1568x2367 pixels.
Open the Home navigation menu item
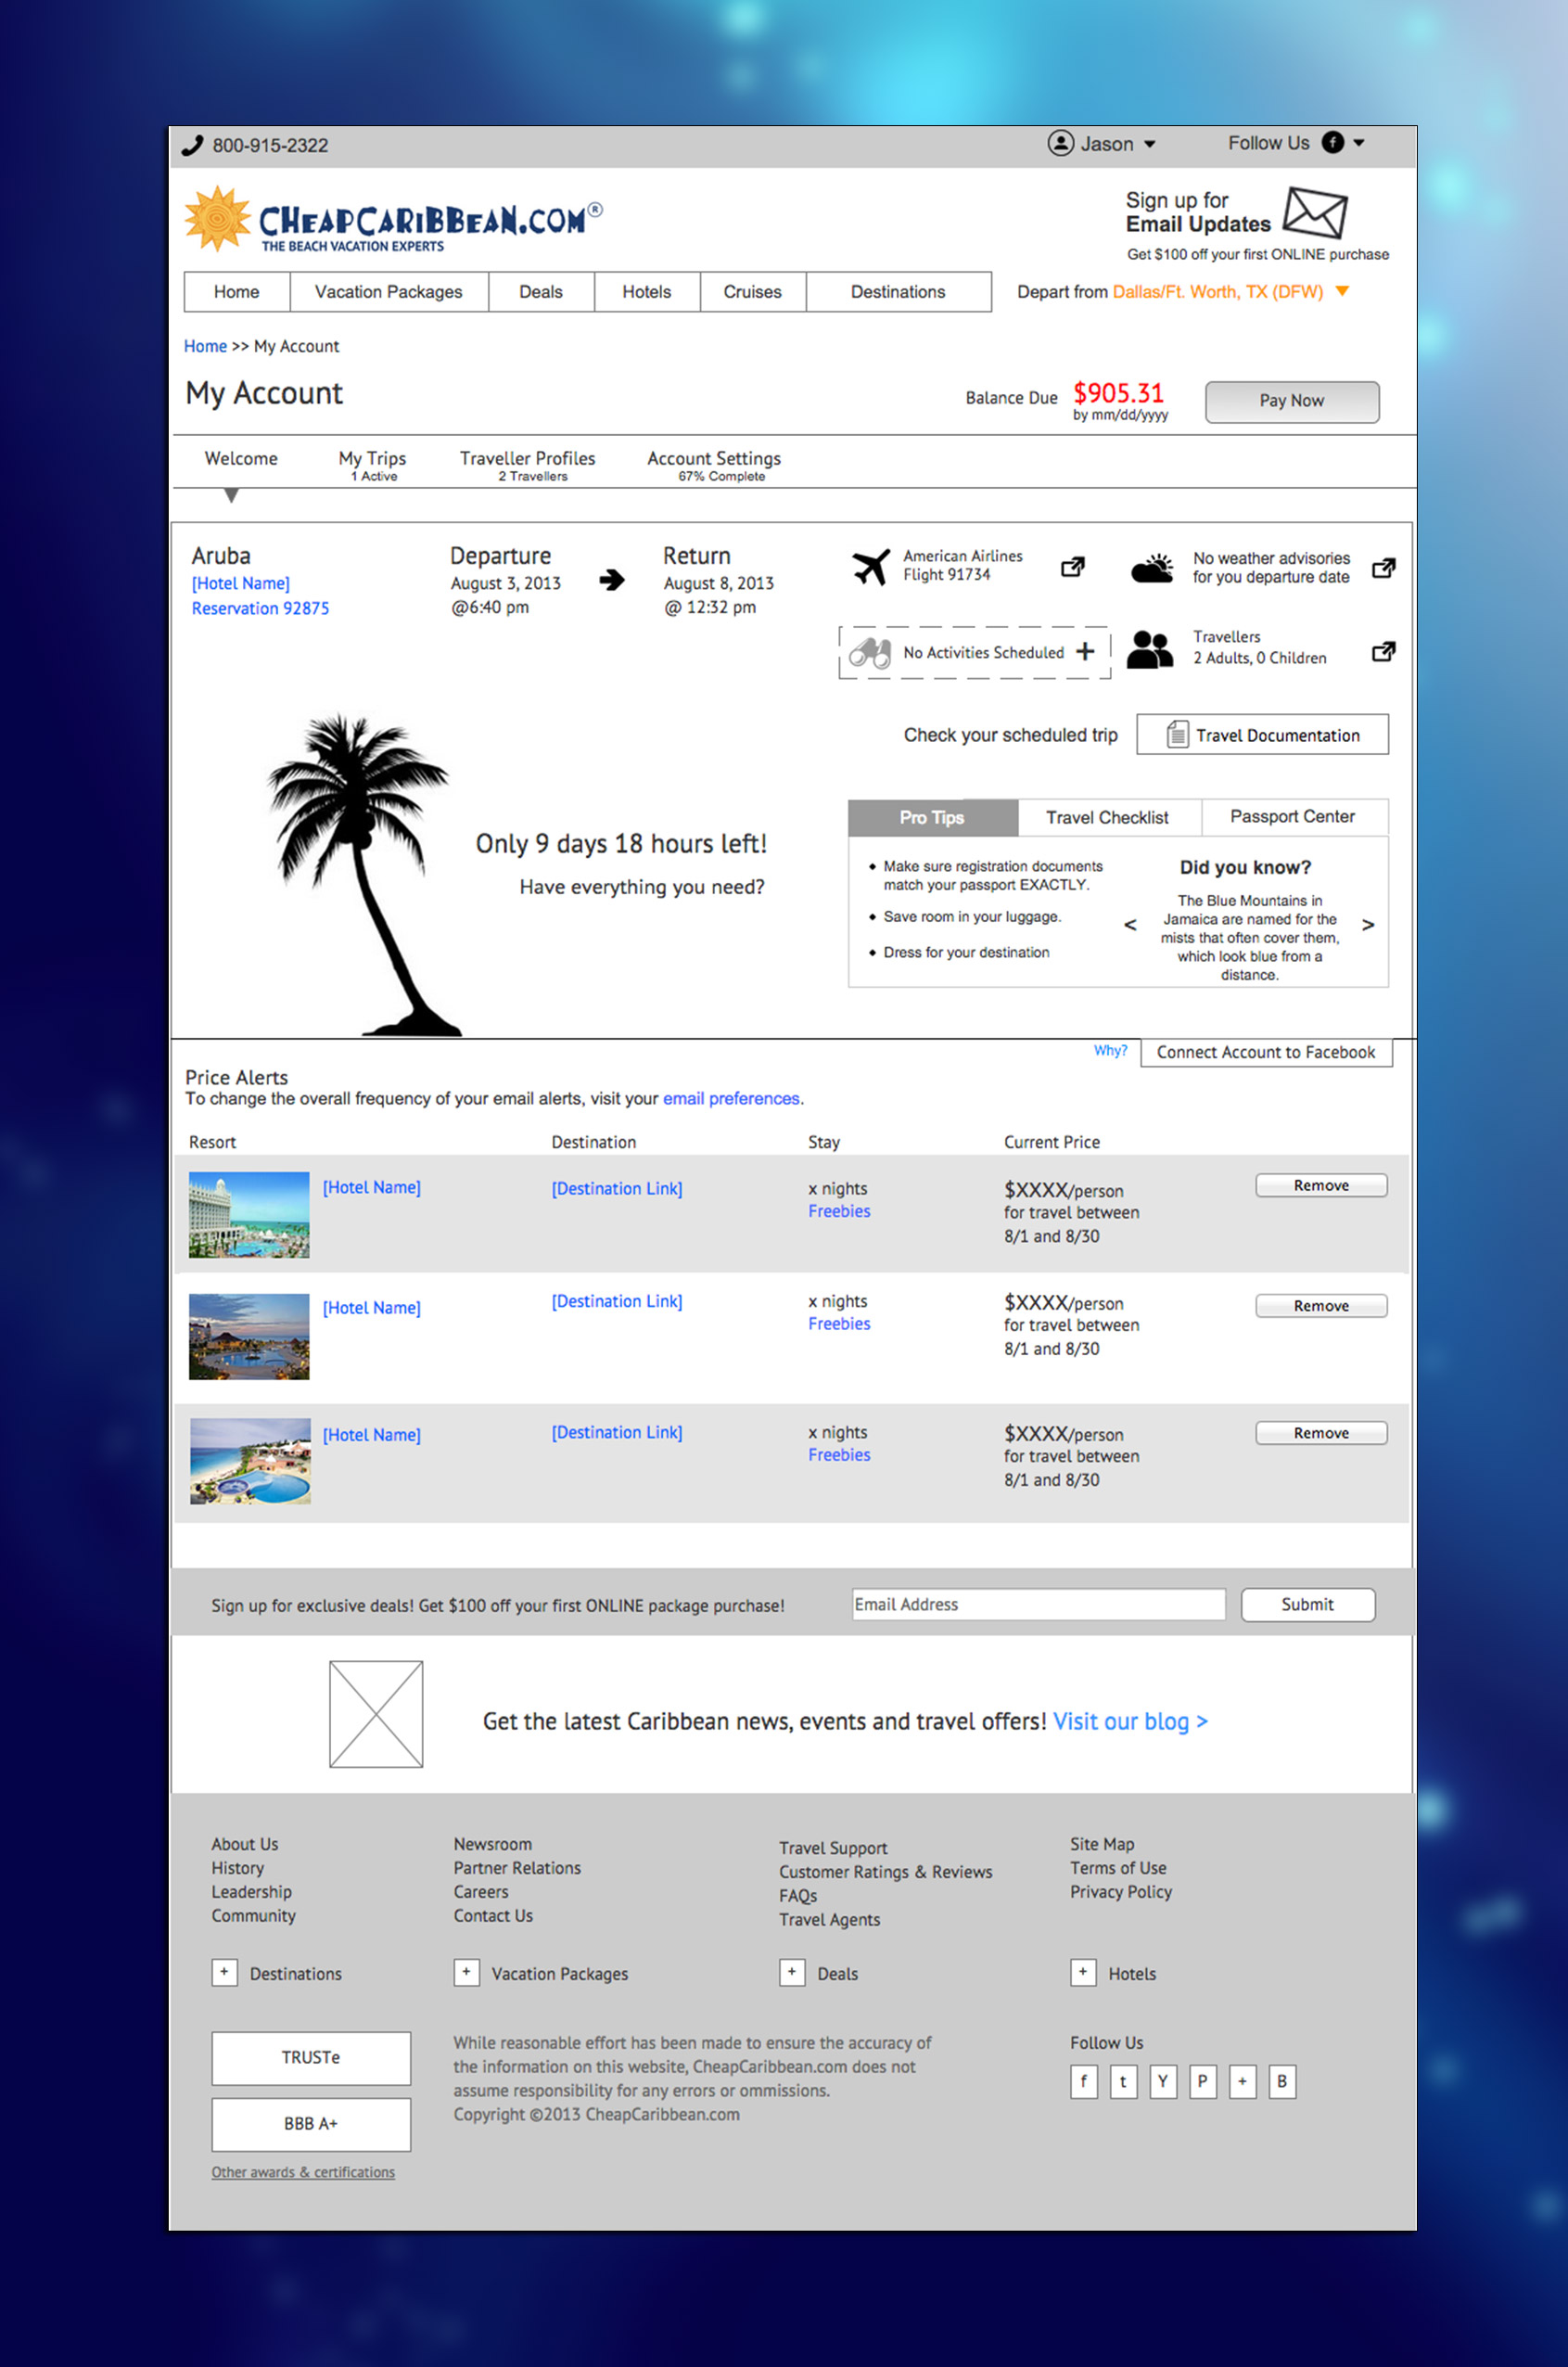[x=237, y=292]
